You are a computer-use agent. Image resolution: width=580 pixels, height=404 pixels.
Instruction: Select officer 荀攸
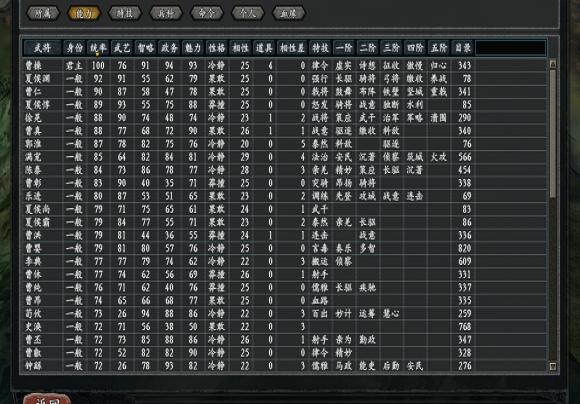(284, 313)
